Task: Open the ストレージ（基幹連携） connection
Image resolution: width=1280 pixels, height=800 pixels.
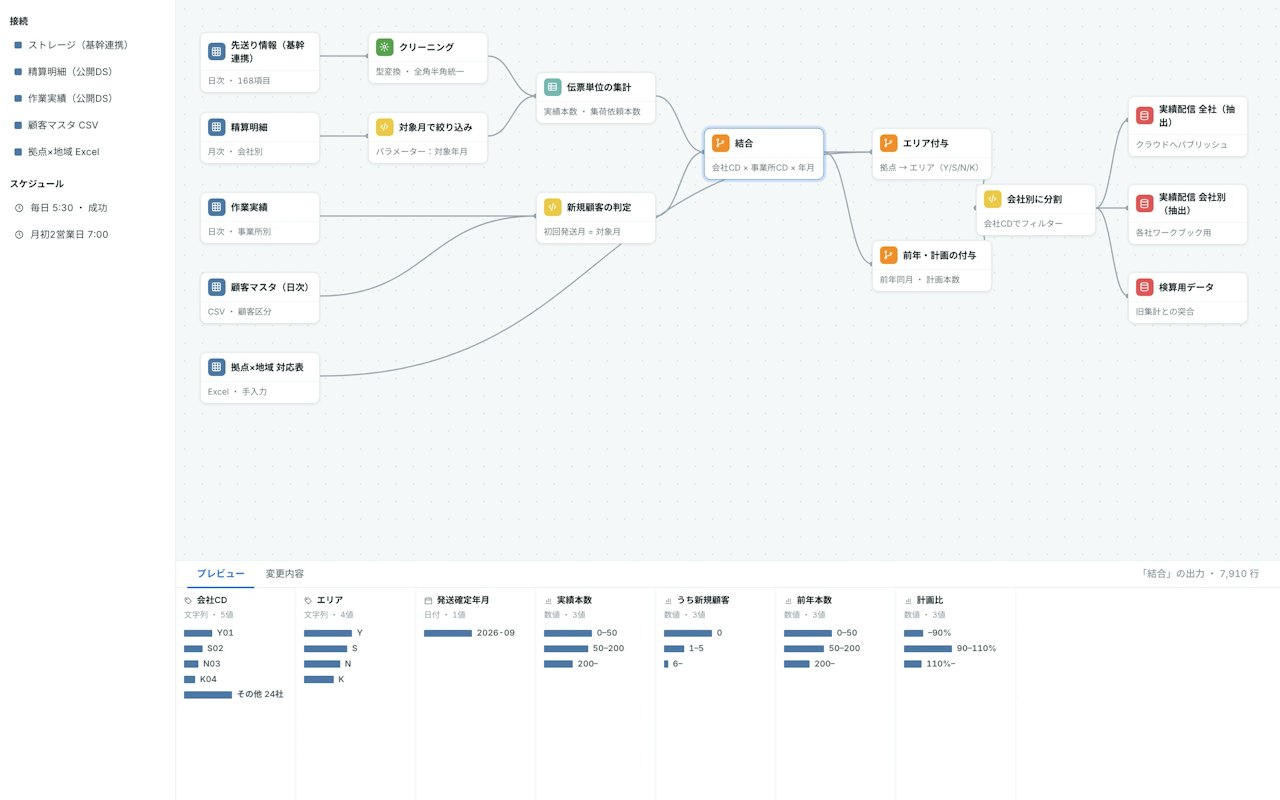Action: (x=87, y=45)
